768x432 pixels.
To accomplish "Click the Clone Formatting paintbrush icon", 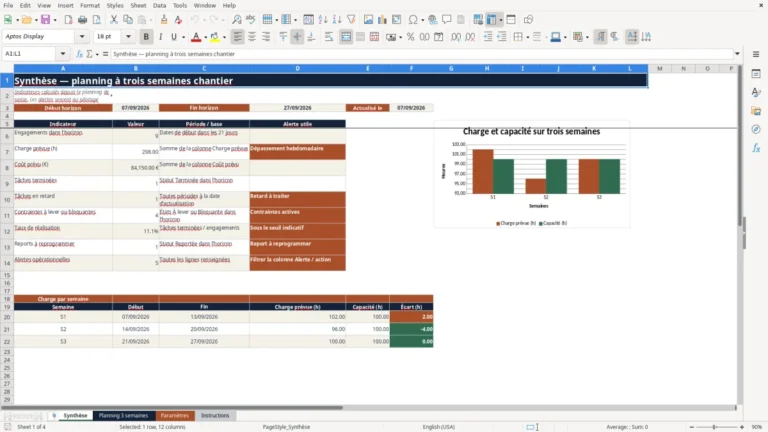I will point(164,20).
